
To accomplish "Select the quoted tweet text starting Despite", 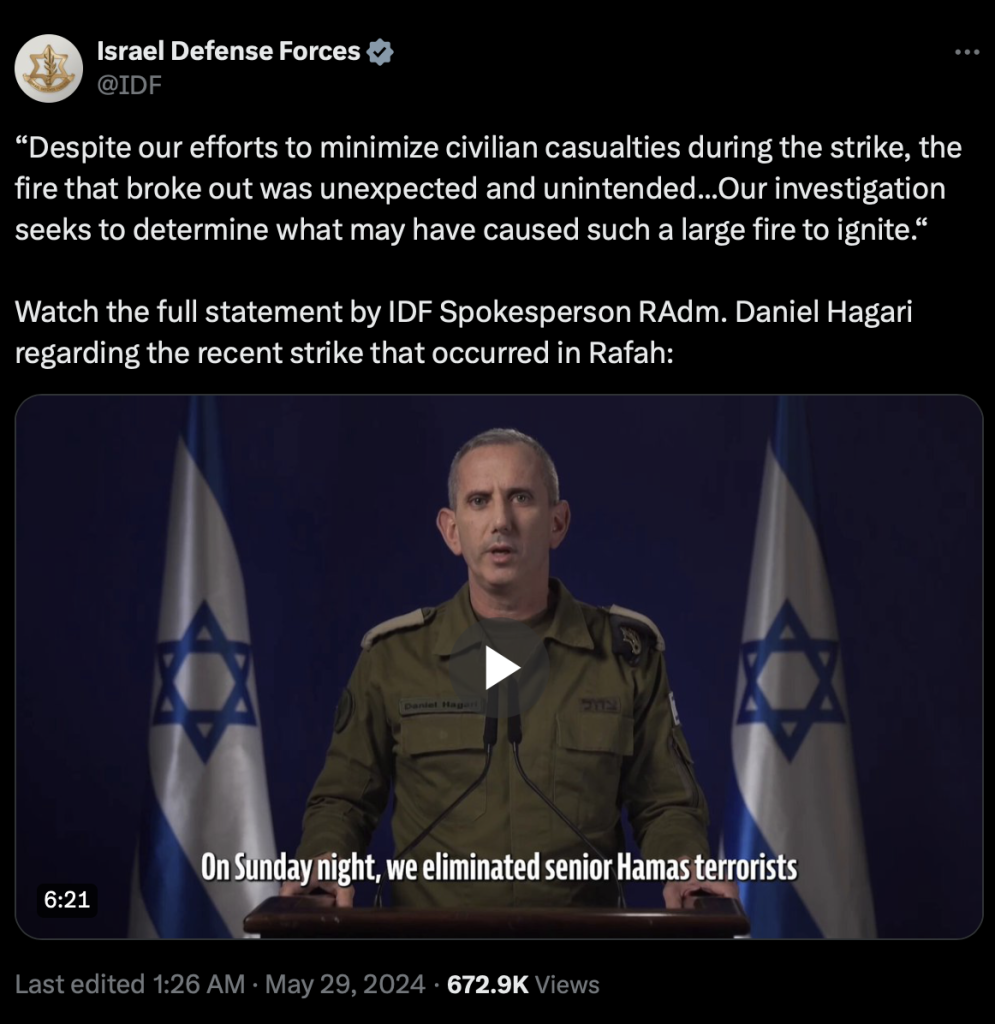I will (488, 189).
